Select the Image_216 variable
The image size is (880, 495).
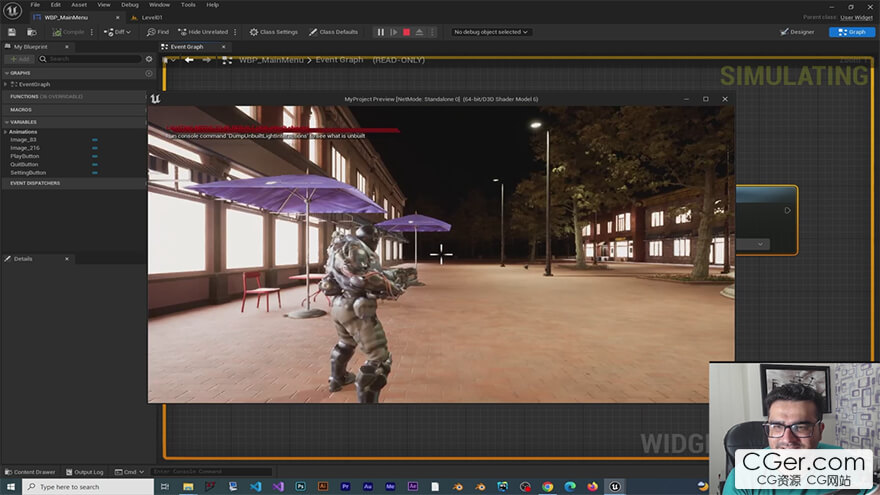point(25,148)
